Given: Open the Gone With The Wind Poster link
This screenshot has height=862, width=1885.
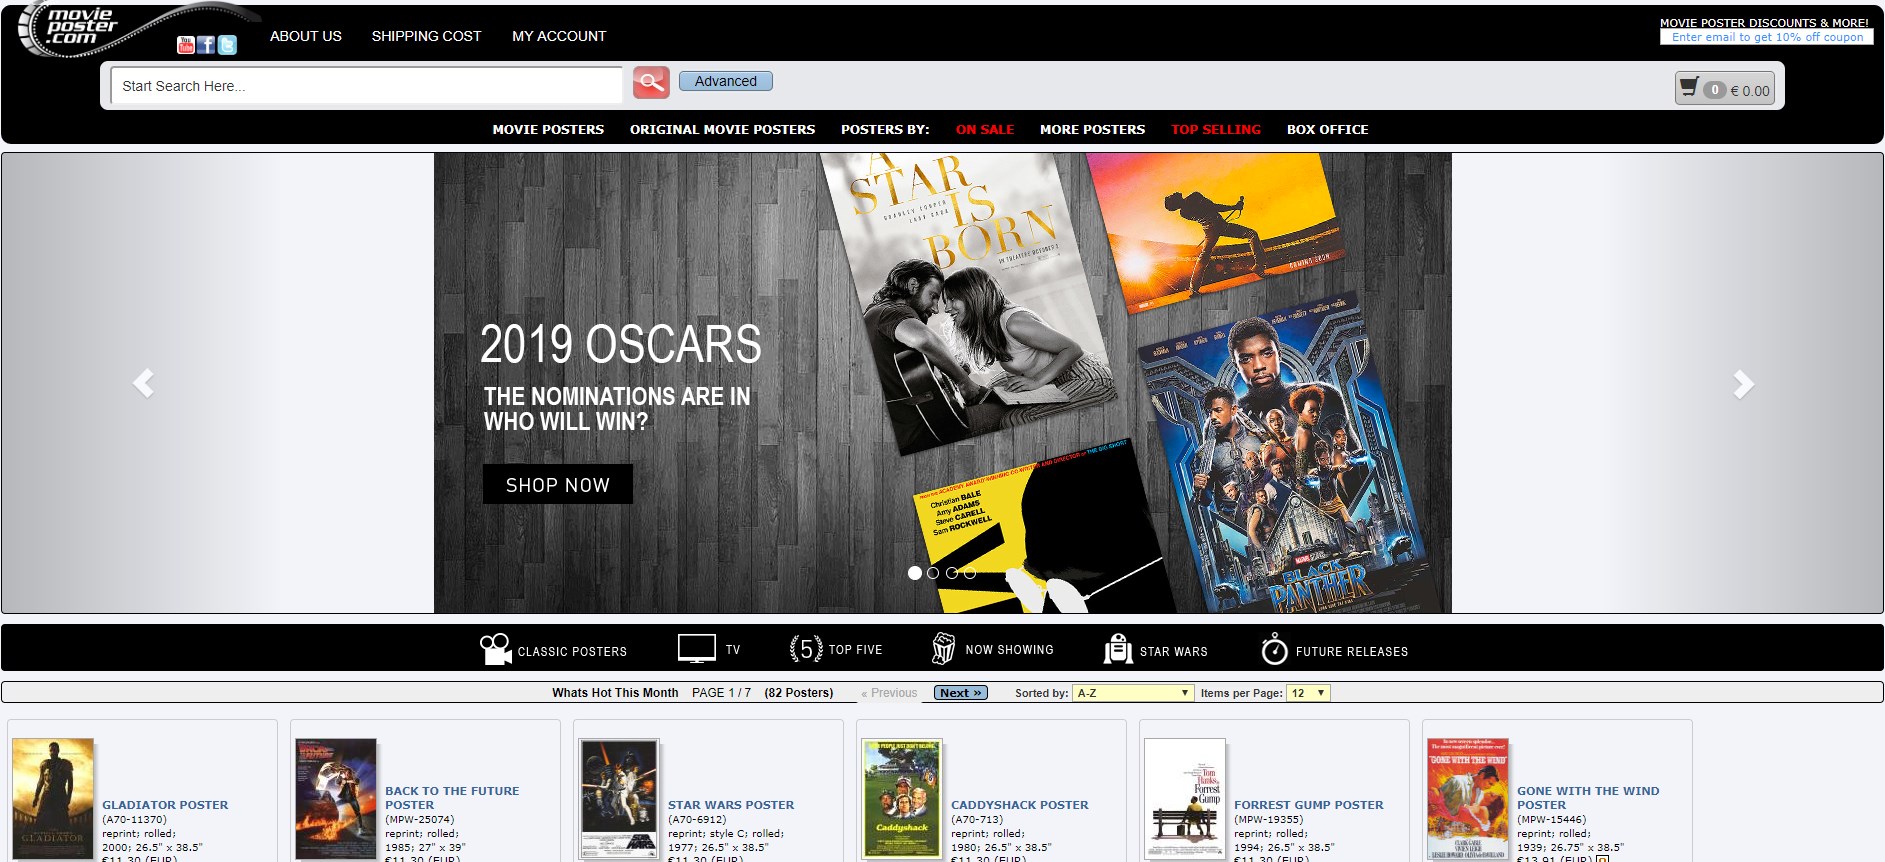Looking at the screenshot, I should [x=1588, y=798].
